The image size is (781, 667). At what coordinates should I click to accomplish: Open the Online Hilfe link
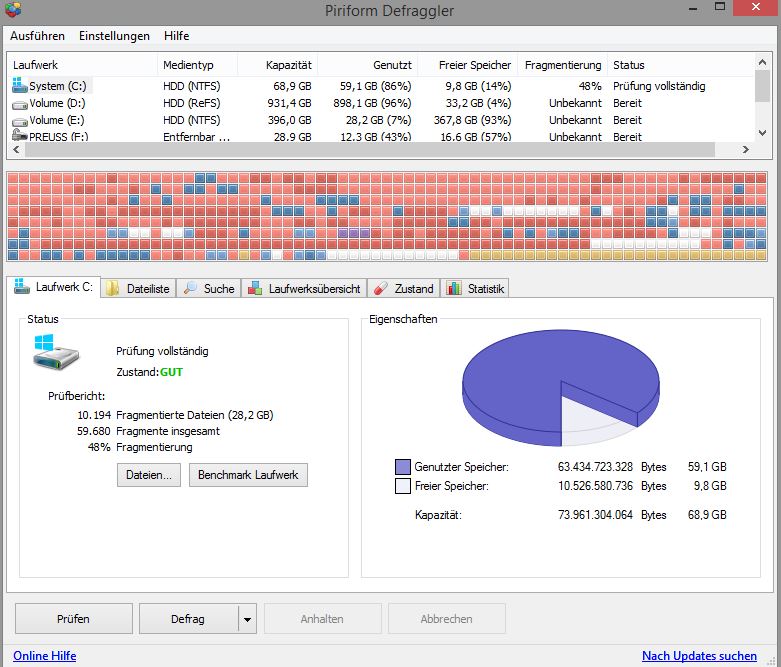pyautogui.click(x=45, y=656)
